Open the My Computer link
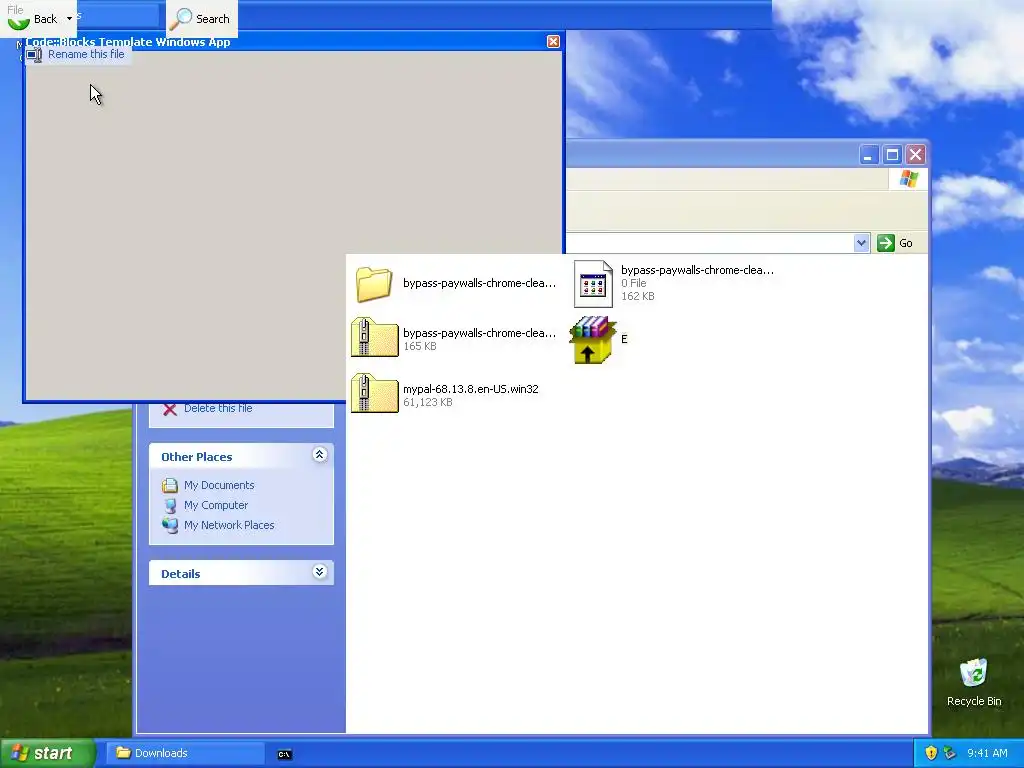This screenshot has height=768, width=1024. pos(216,505)
